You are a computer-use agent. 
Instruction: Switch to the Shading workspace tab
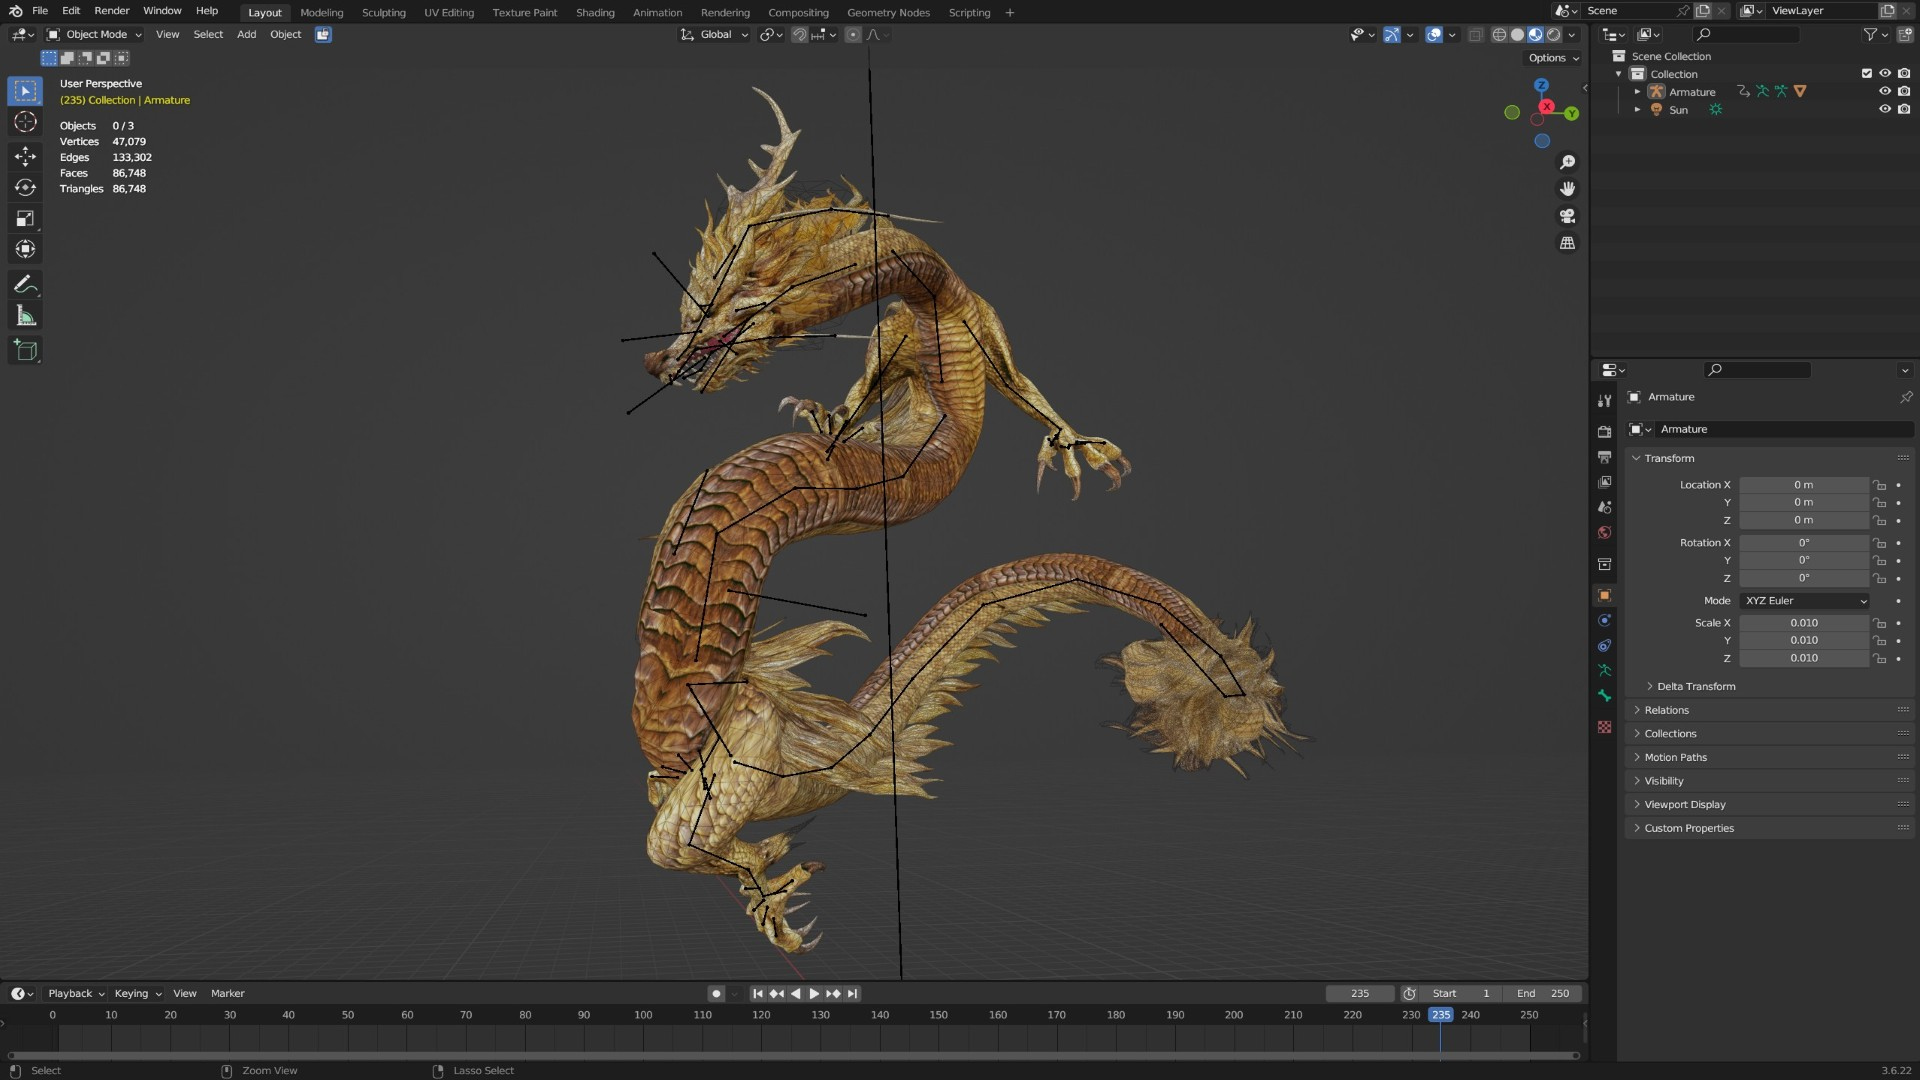point(595,13)
